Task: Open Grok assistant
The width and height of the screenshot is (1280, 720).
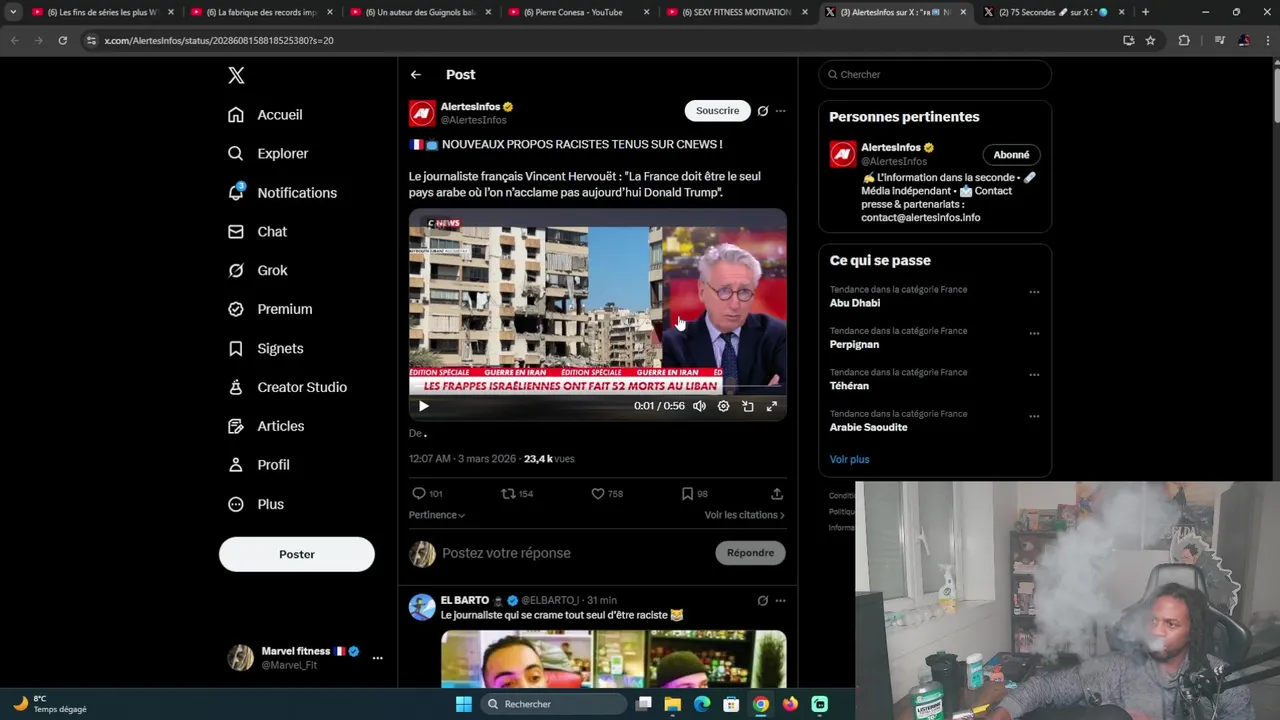Action: pyautogui.click(x=257, y=271)
